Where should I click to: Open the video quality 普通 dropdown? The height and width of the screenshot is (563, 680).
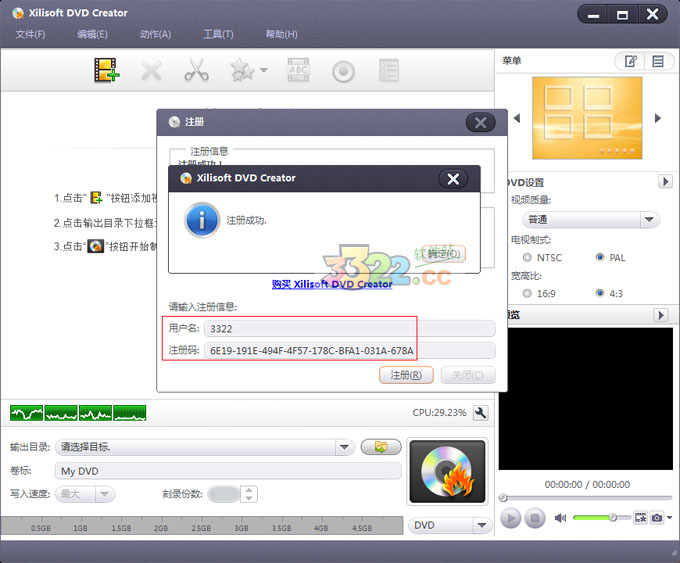pos(591,220)
